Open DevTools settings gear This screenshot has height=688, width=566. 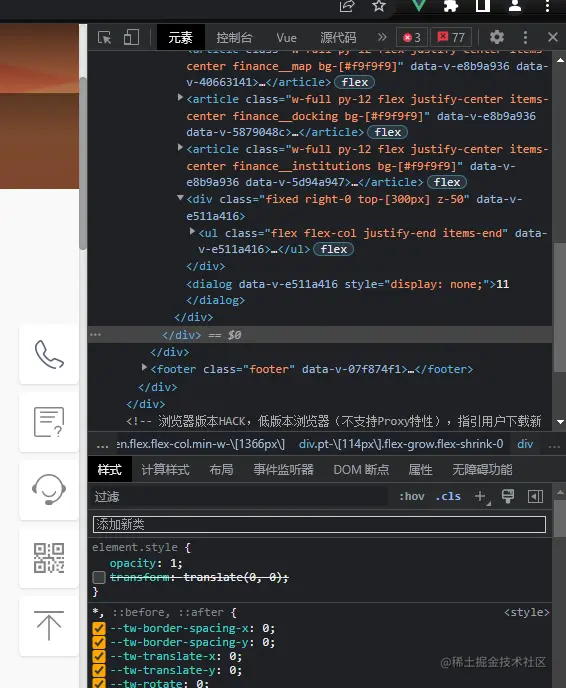[x=497, y=37]
